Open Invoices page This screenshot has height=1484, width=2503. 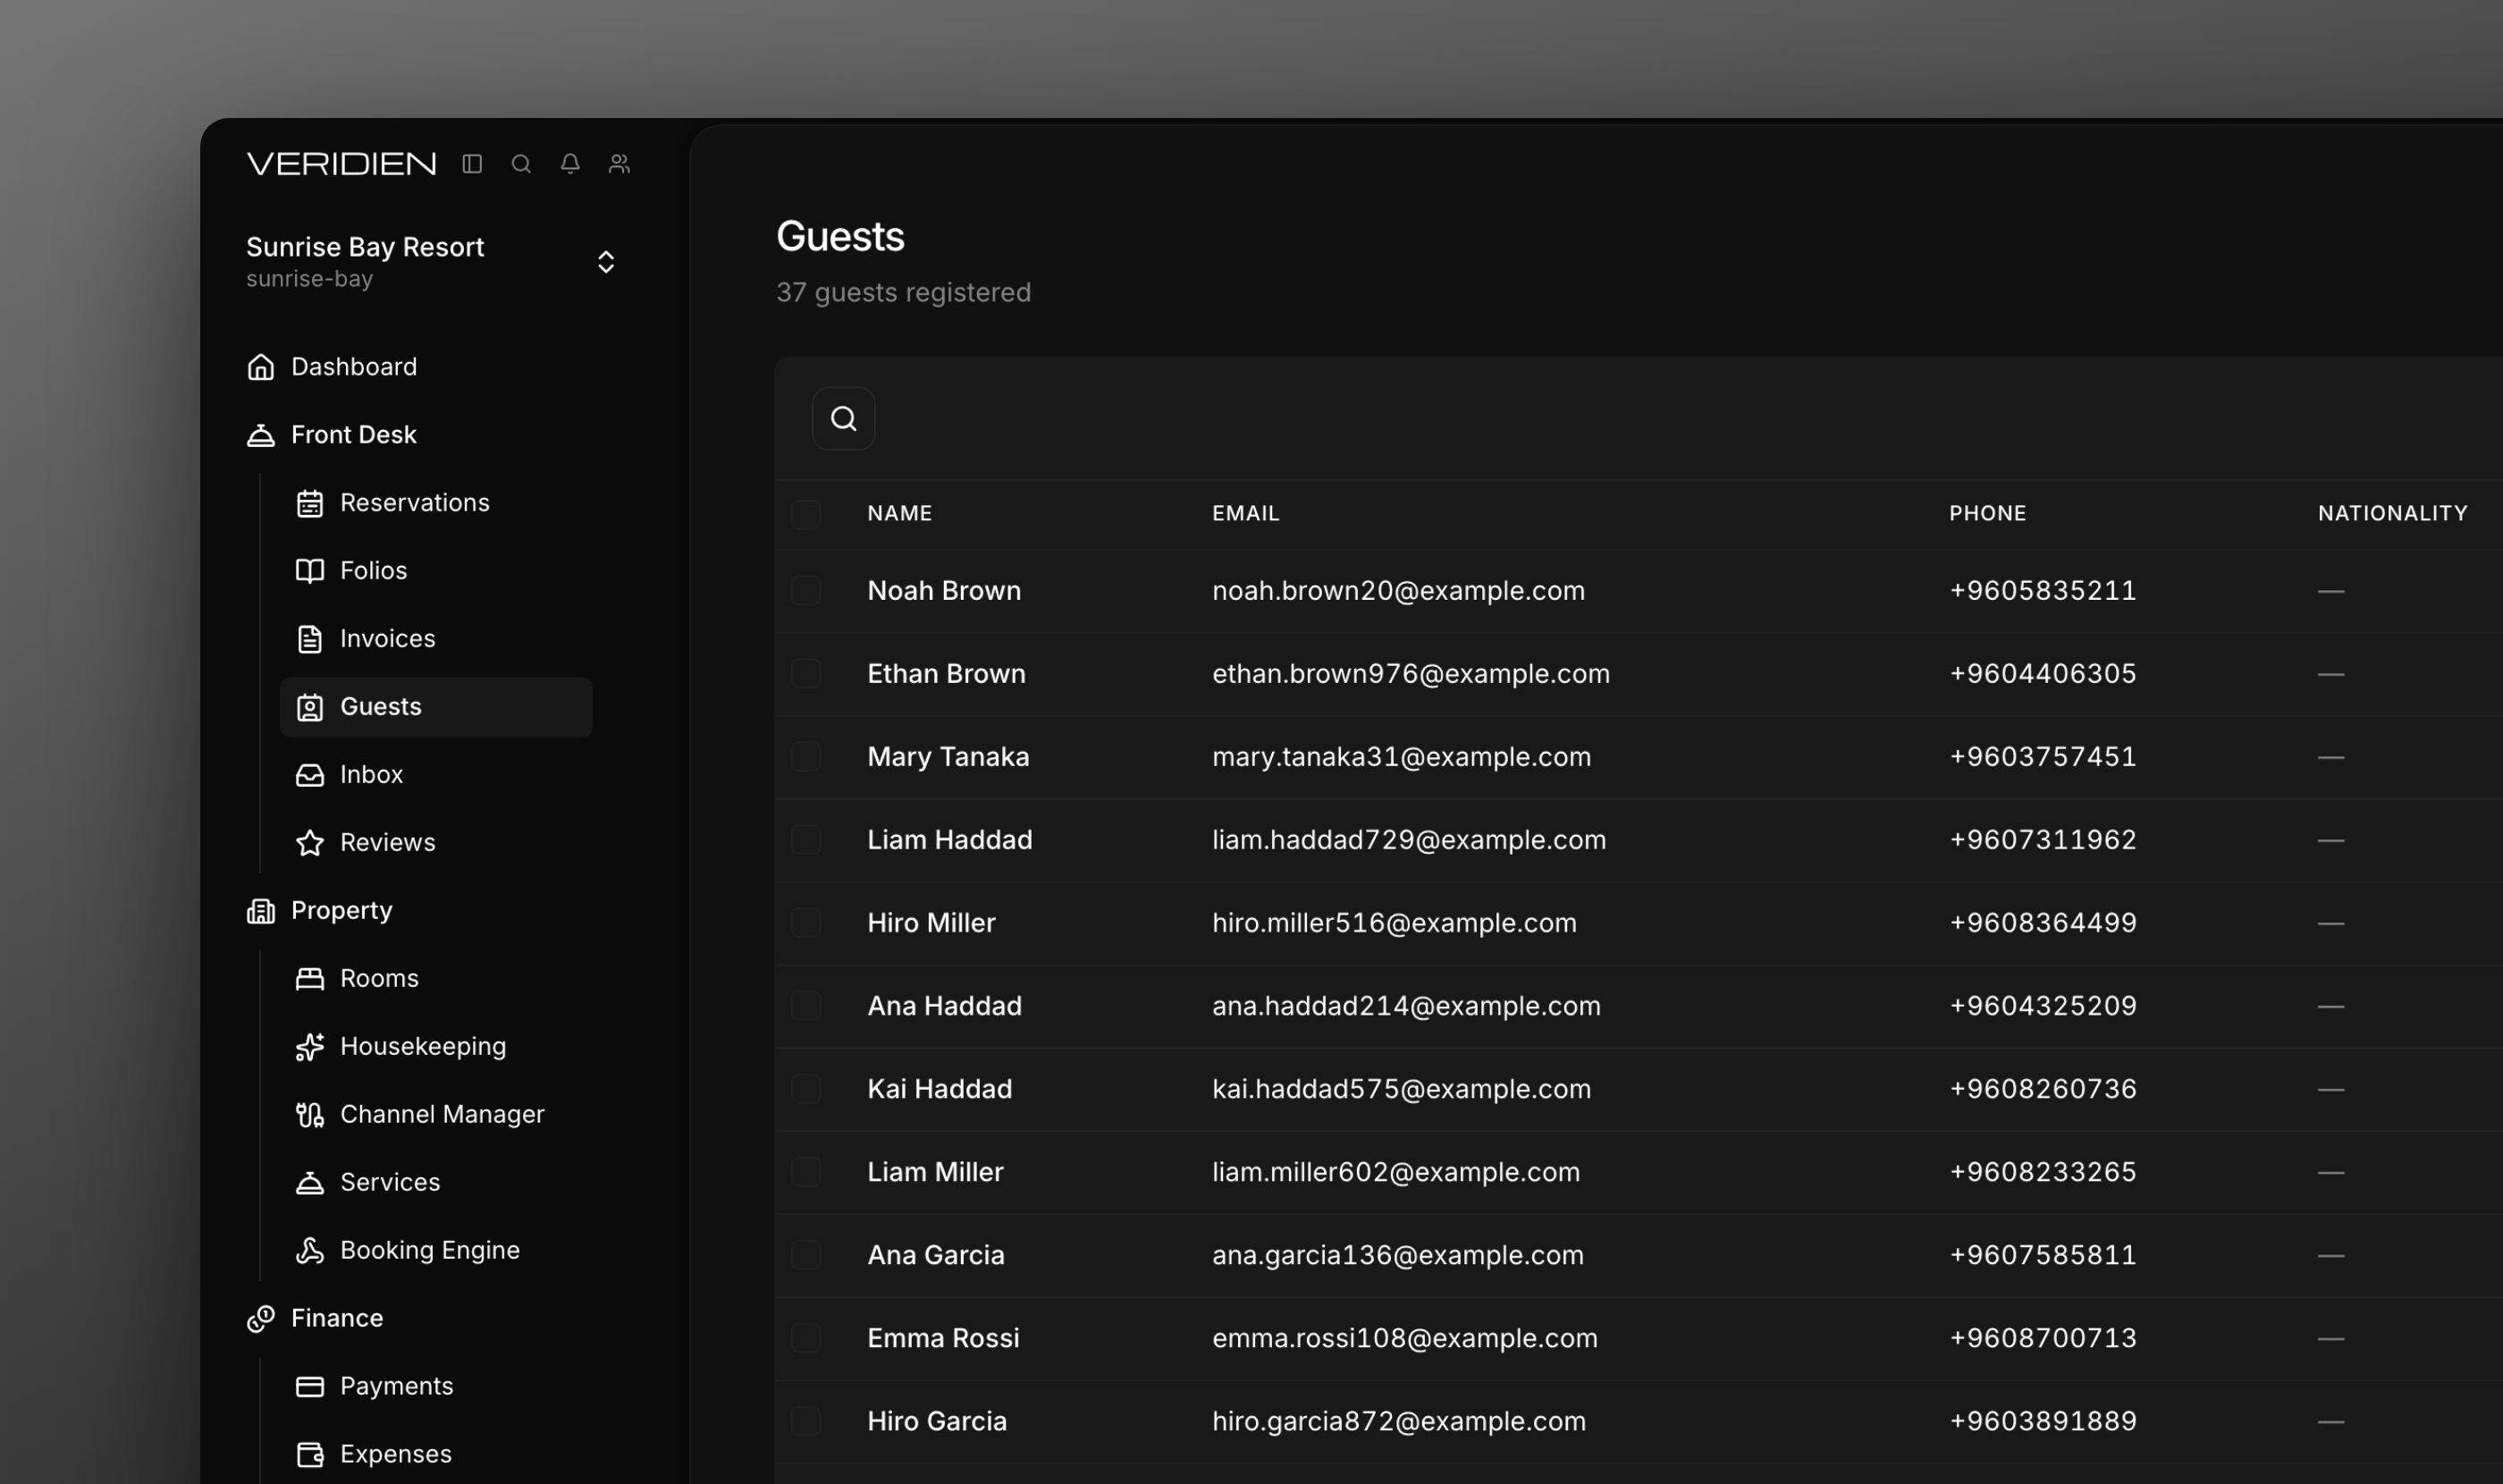coord(388,639)
